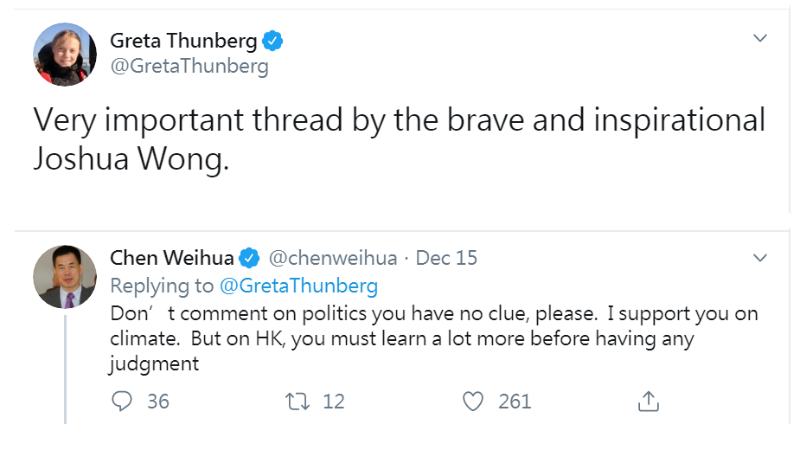This screenshot has width=800, height=450.
Task: Click @GretaThunberg in the Replying to line
Action: pyautogui.click(x=298, y=286)
